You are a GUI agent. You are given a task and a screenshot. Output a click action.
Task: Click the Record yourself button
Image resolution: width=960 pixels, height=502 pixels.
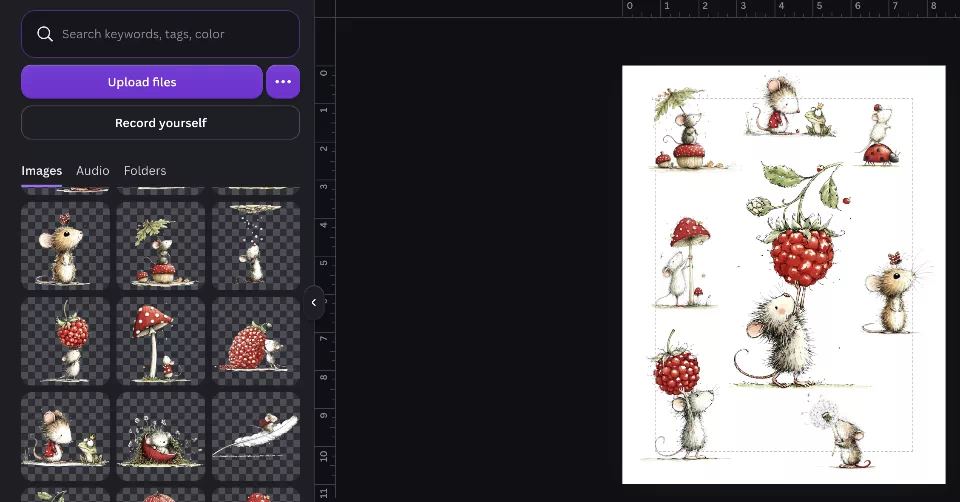point(160,123)
